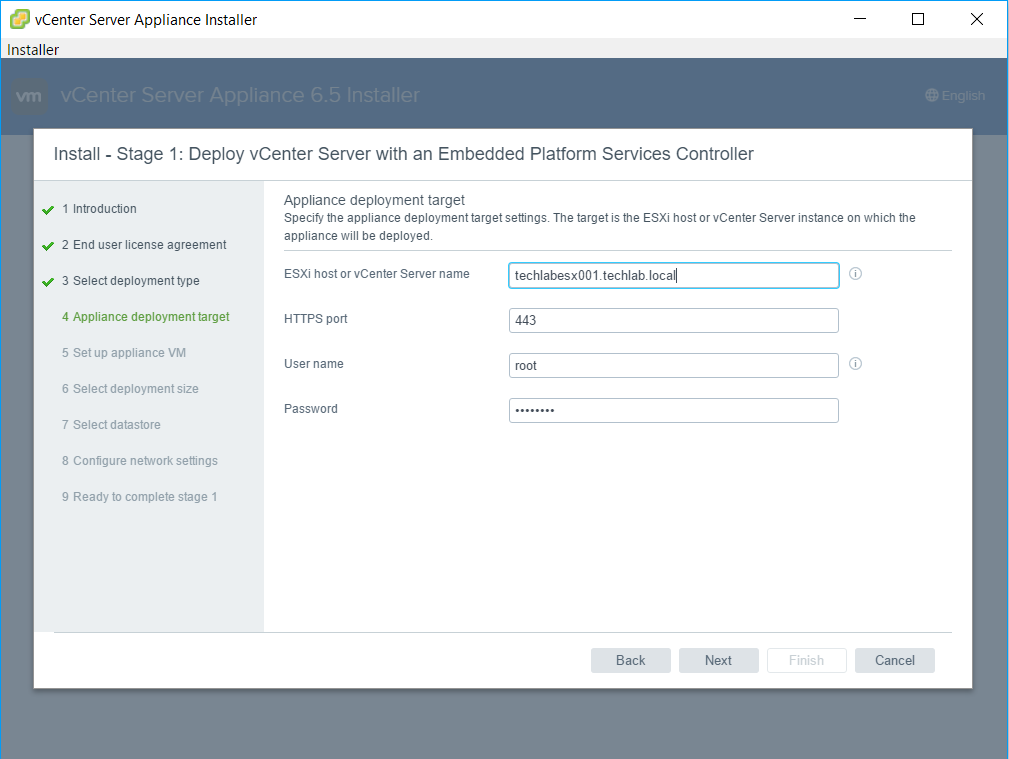This screenshot has height=759, width=1009.
Task: Go to step 2 End user license agreement
Action: 144,245
